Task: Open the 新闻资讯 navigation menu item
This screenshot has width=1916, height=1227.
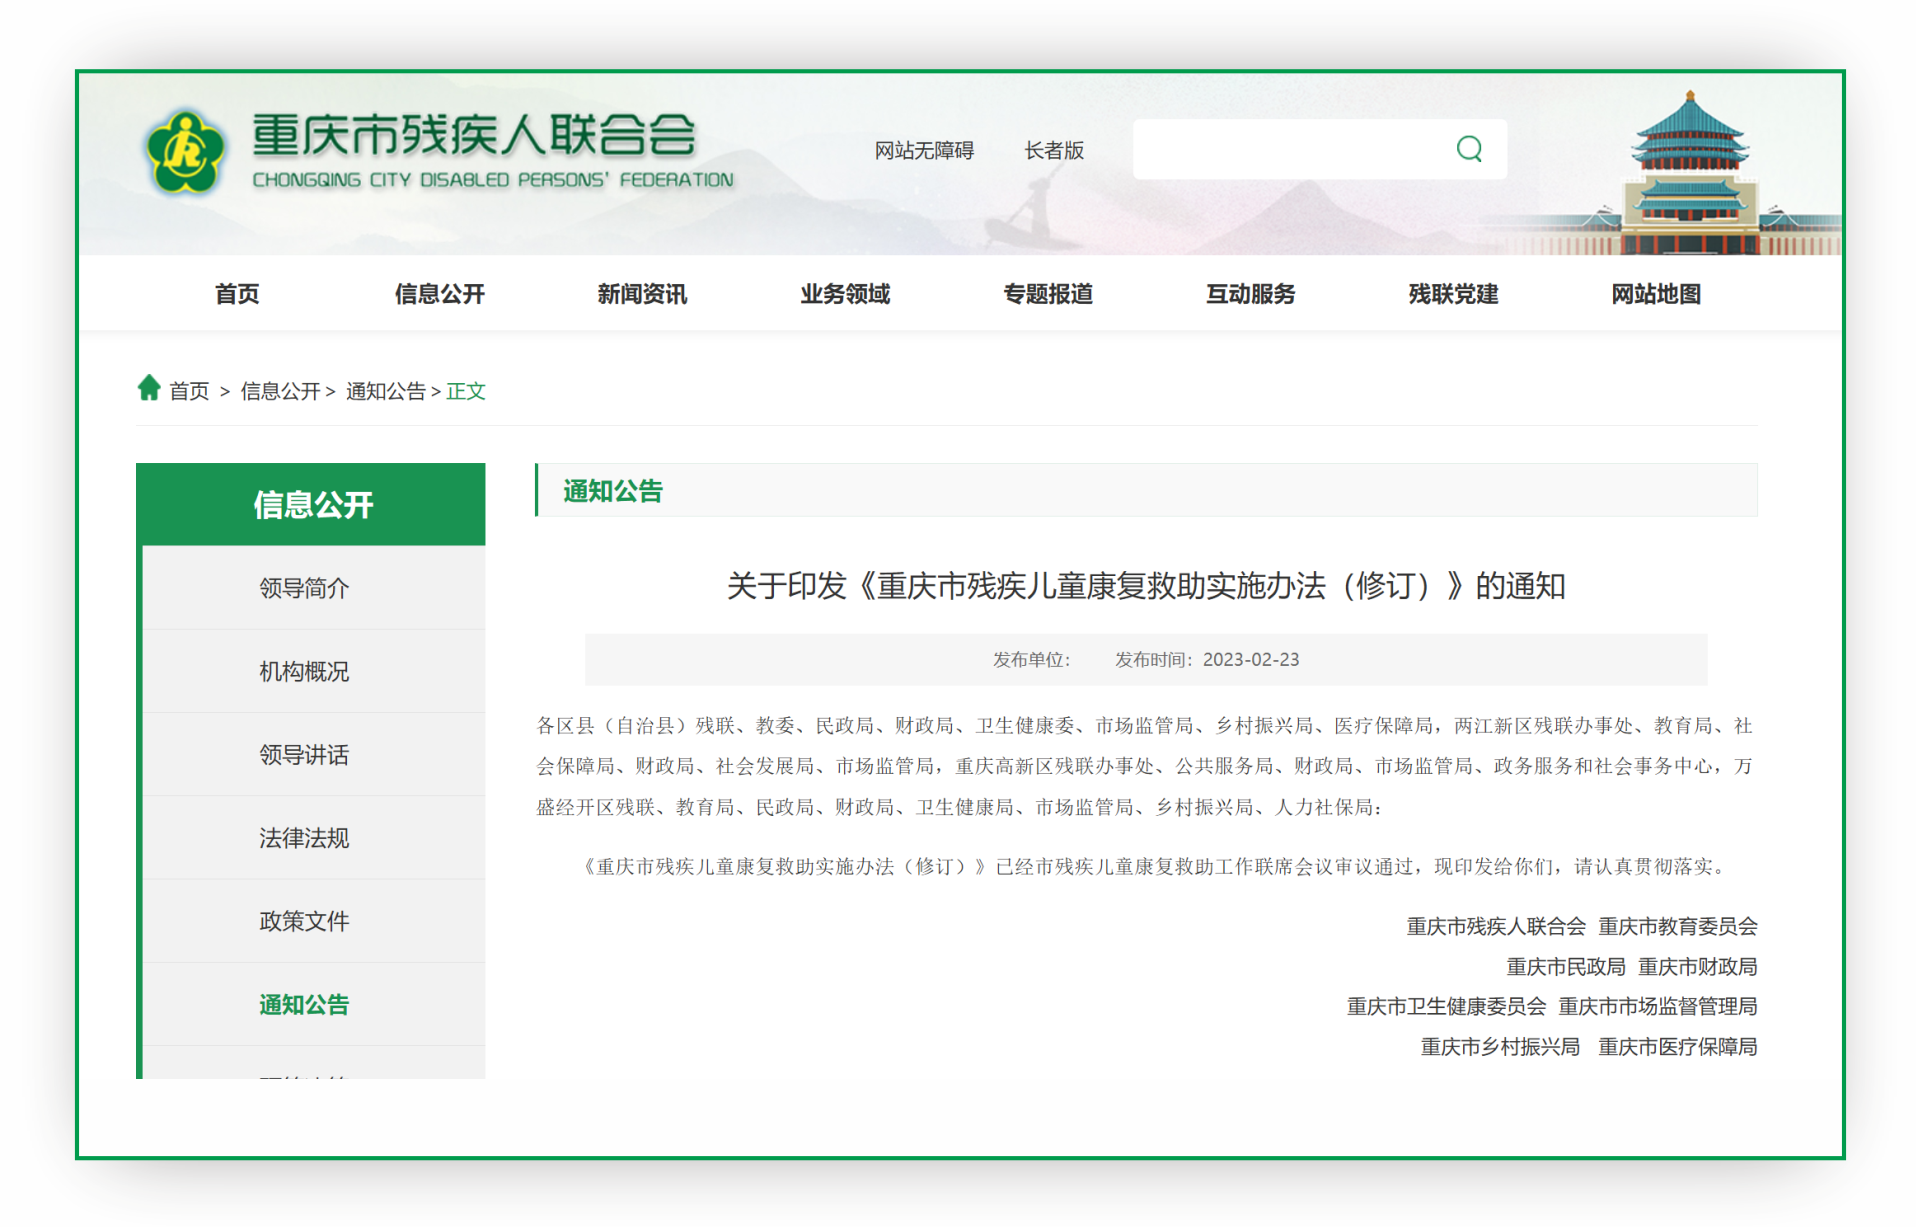Action: 642,294
